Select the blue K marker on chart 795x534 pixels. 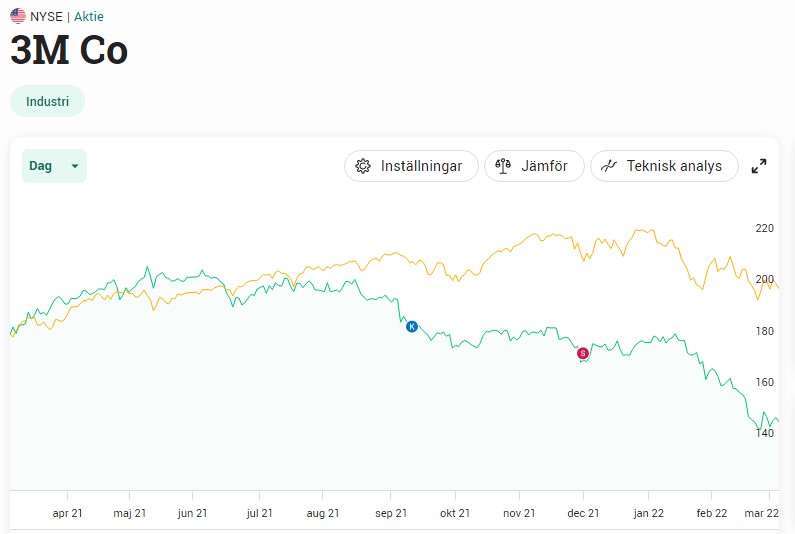pos(411,326)
